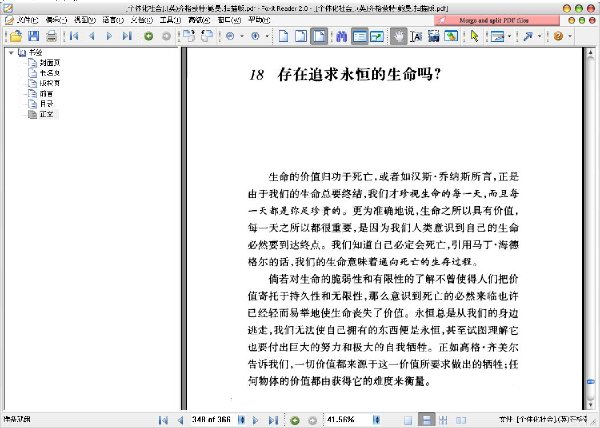Click the Open file folder icon
The image size is (600, 428).
(16, 36)
